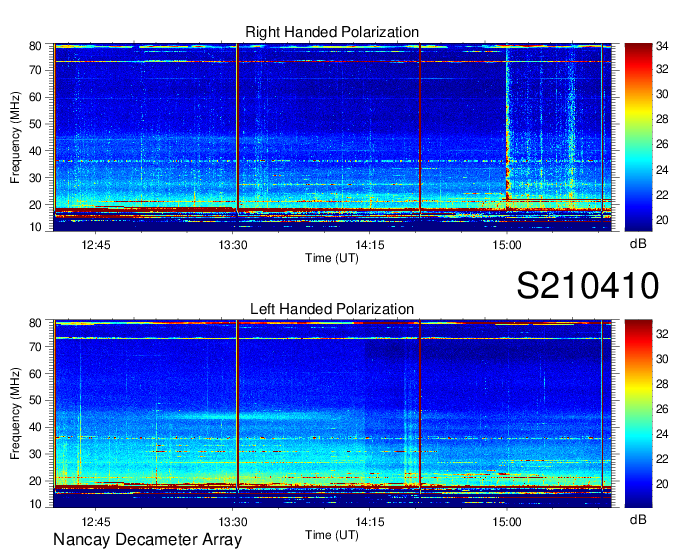Viewport: 680px width, 552px height.
Task: Click the 20 MHz label on bottom plot
Action: [x=35, y=481]
